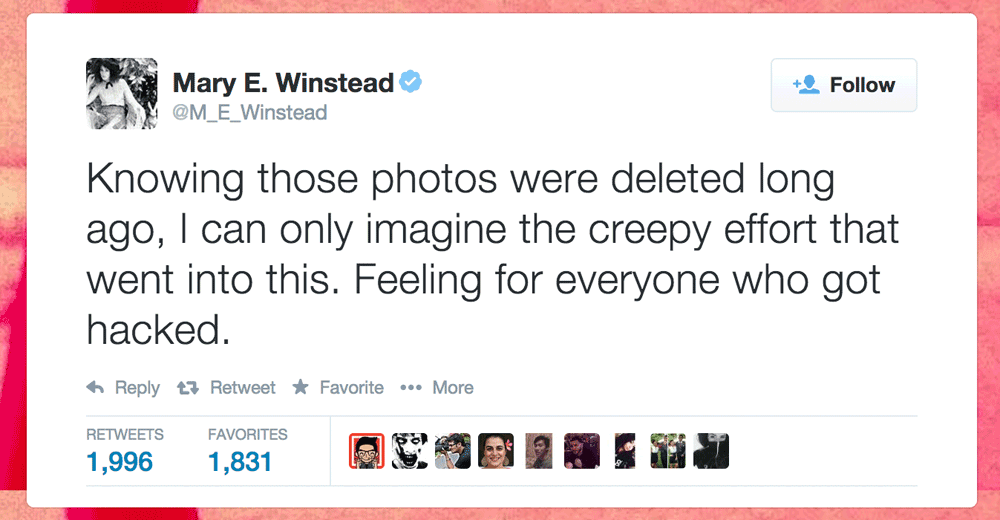Open Mary E. Winstead's profile picture

click(122, 93)
